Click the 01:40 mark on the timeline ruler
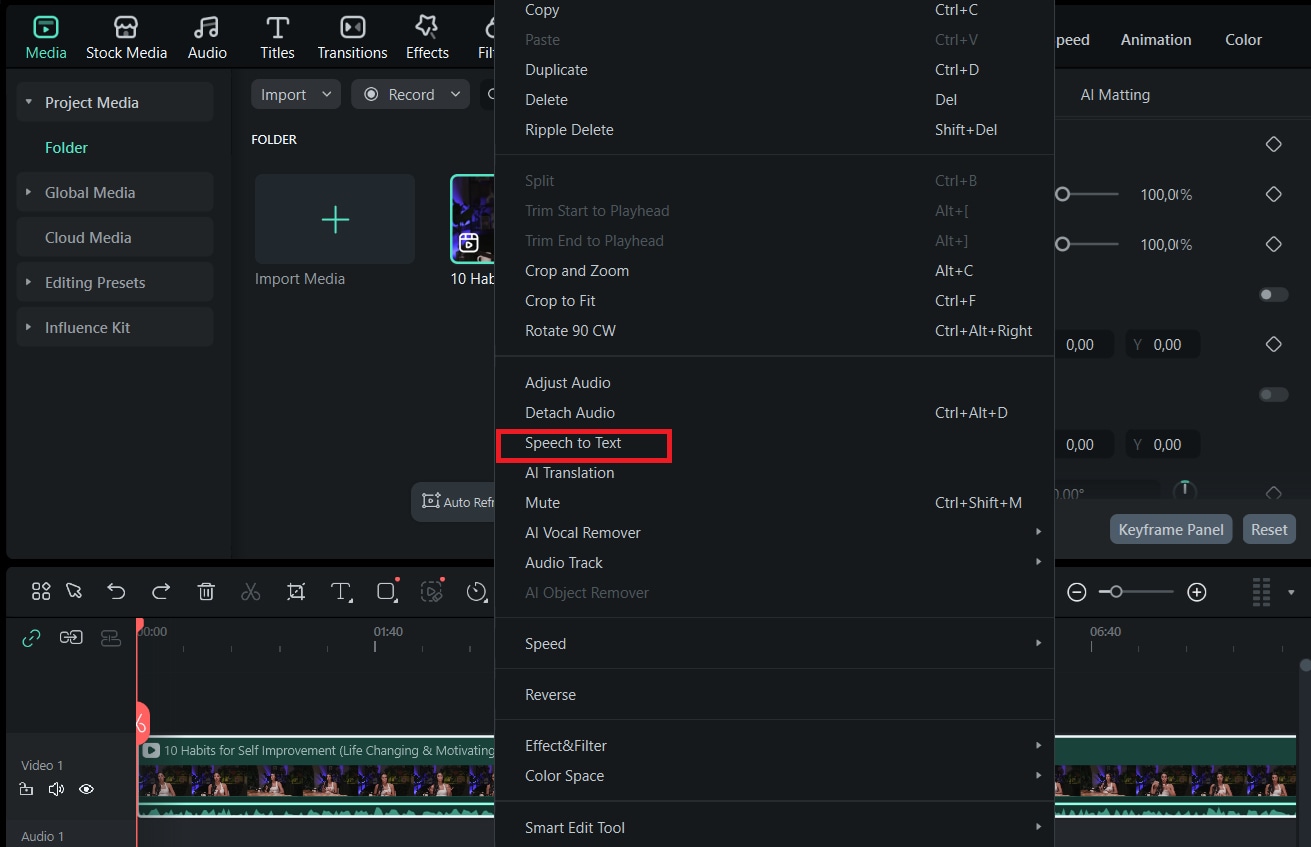This screenshot has width=1311, height=847. [x=388, y=632]
